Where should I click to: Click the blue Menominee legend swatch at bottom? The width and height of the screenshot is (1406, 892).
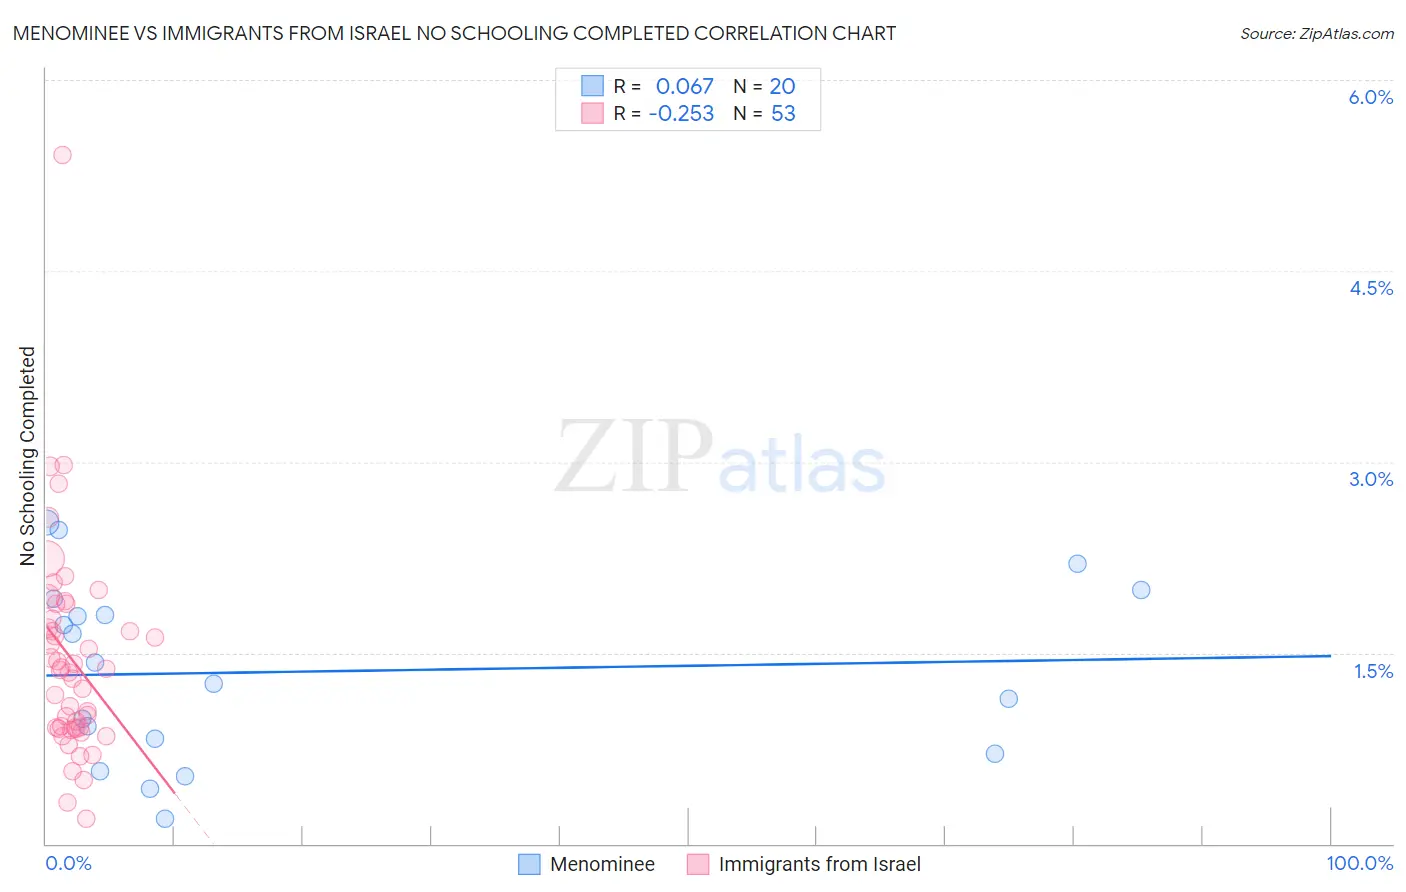tap(529, 864)
